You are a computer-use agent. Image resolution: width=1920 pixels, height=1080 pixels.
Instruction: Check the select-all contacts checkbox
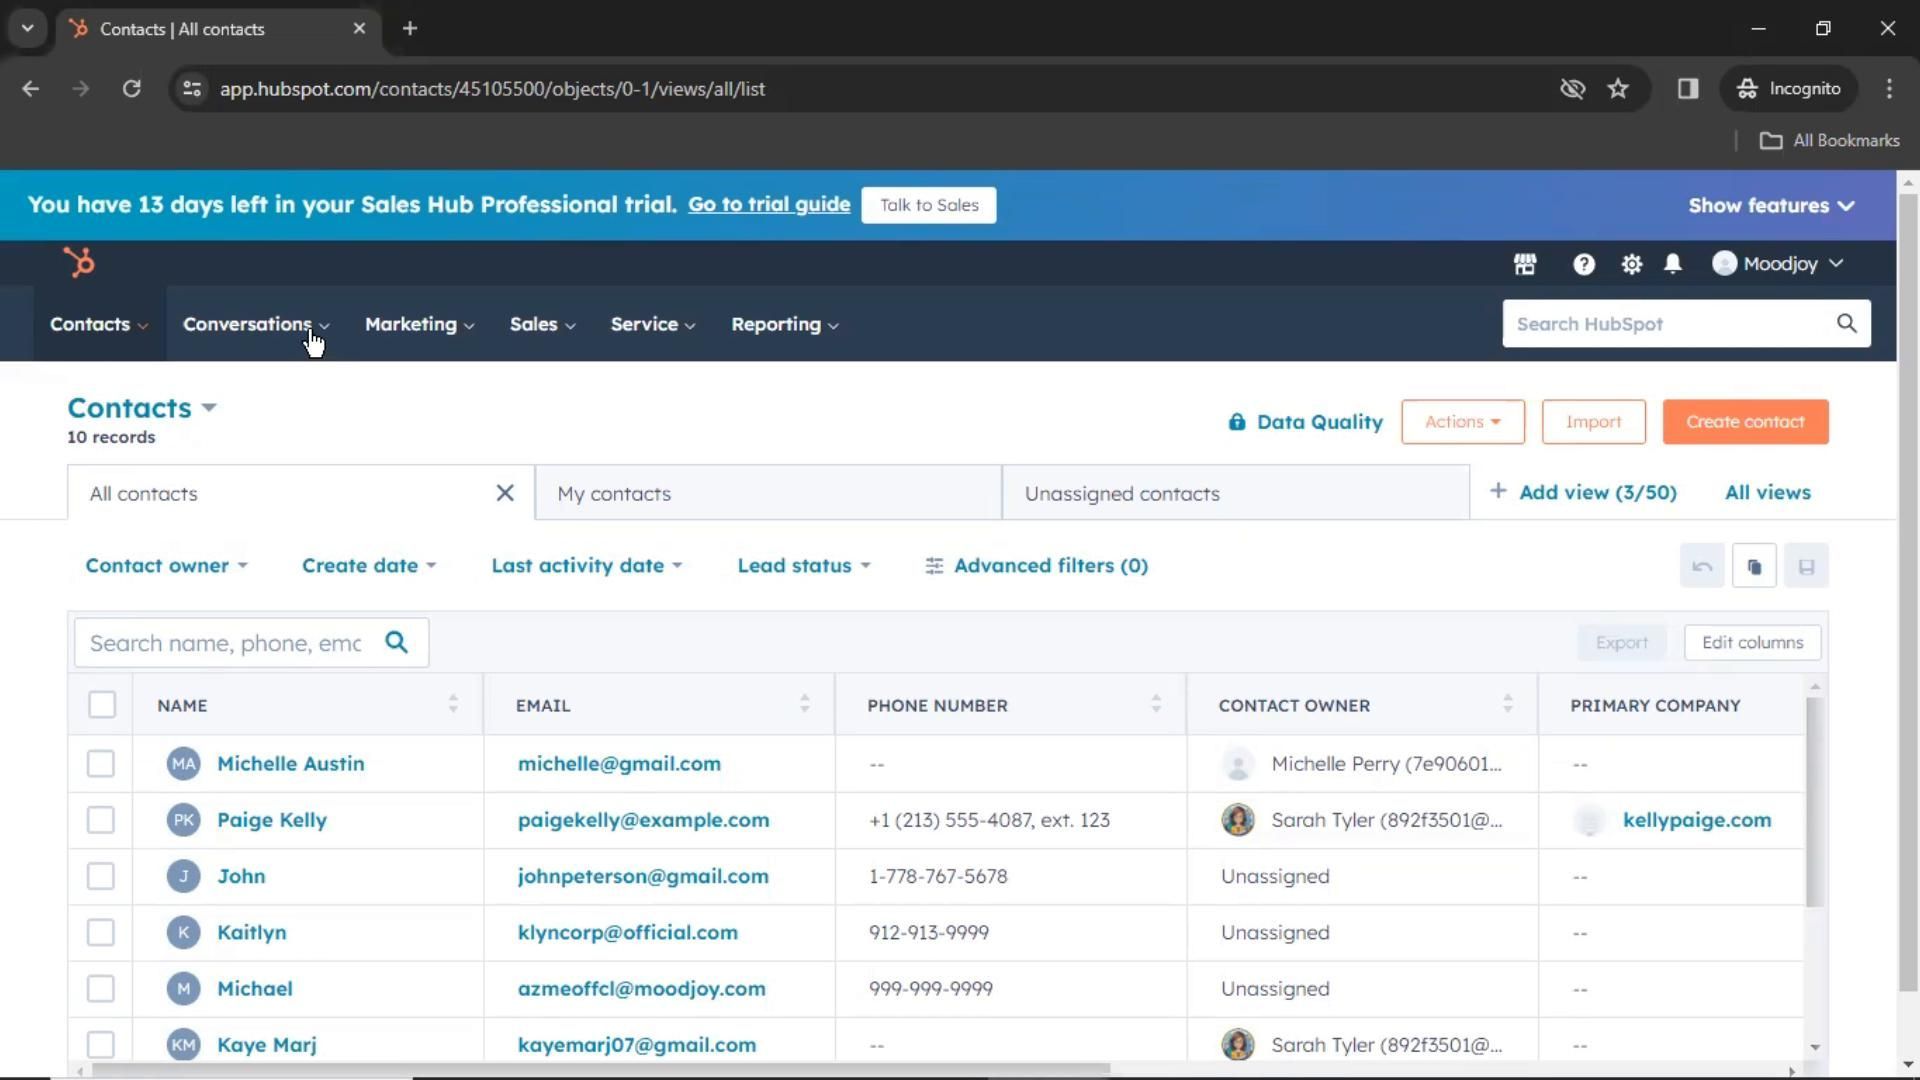point(101,705)
